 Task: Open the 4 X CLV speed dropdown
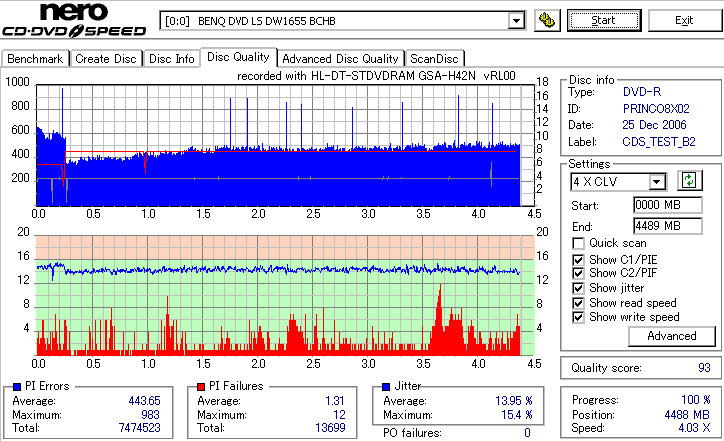click(656, 181)
